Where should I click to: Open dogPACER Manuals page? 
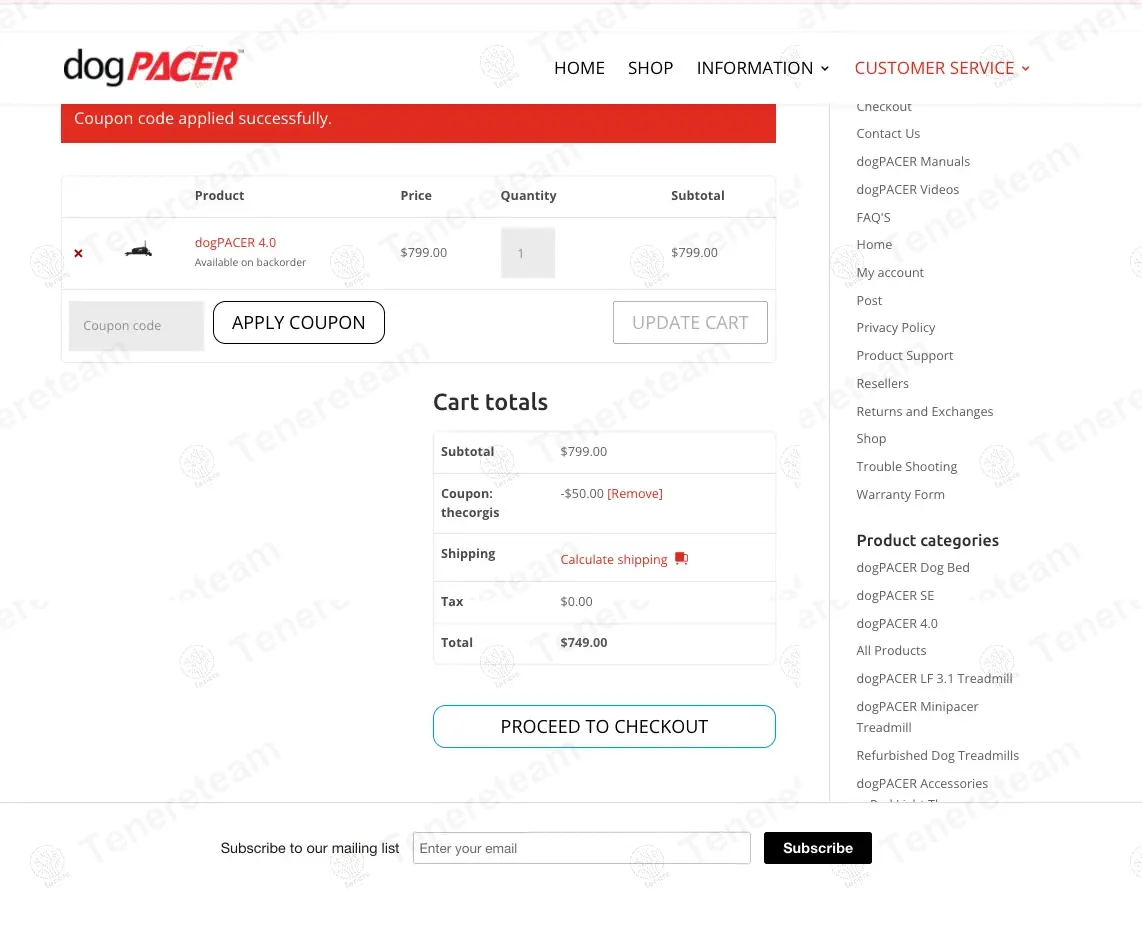click(x=913, y=161)
